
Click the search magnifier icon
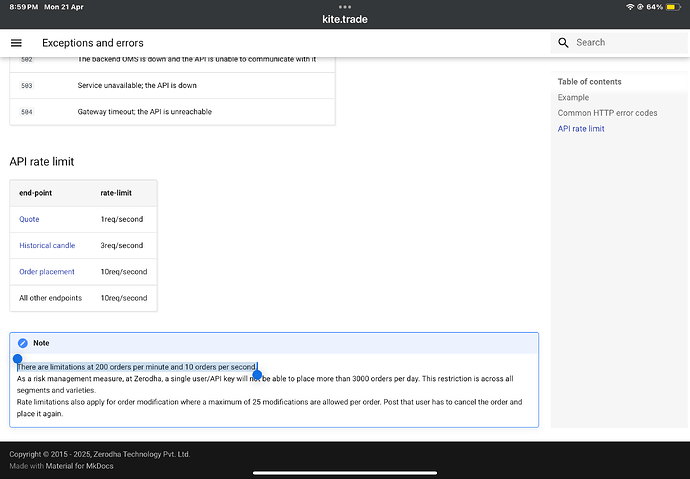pos(563,43)
